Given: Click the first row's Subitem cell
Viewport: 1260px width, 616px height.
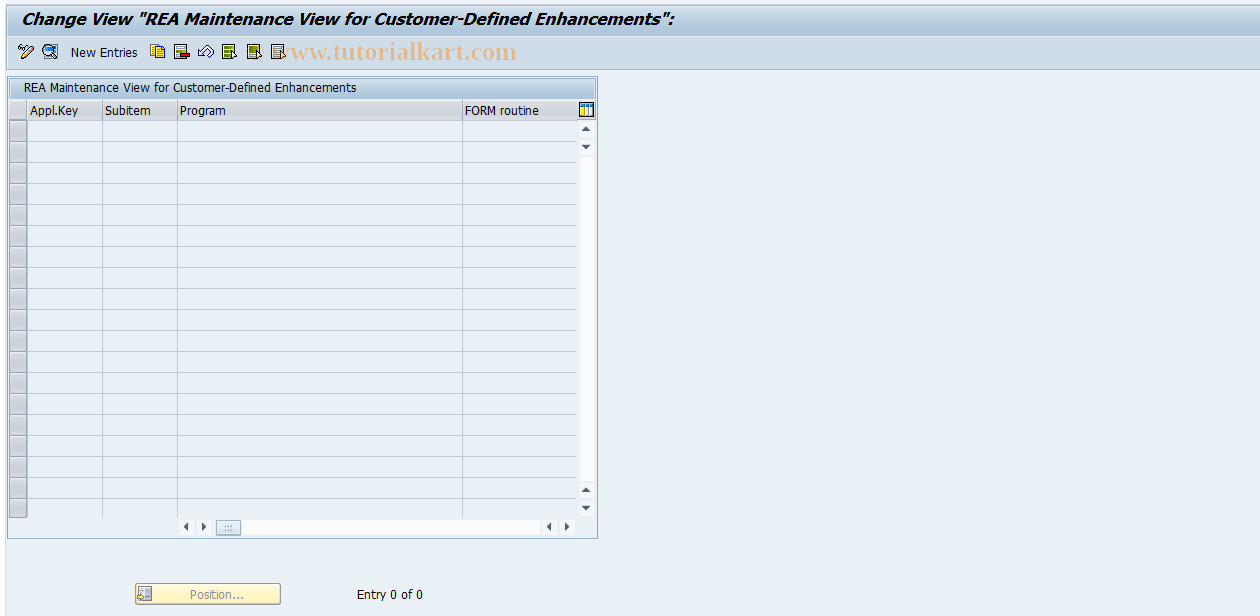Looking at the screenshot, I should click(x=140, y=131).
